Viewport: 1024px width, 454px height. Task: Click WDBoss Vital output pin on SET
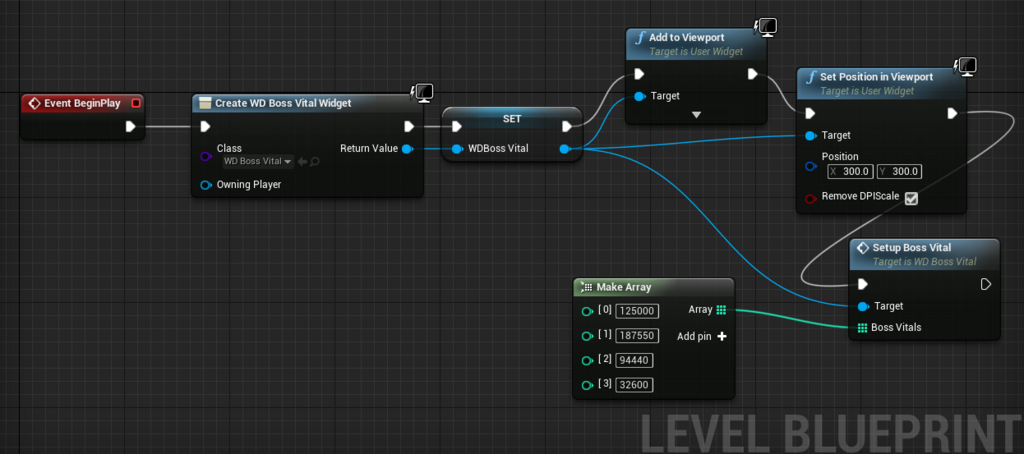tap(565, 149)
